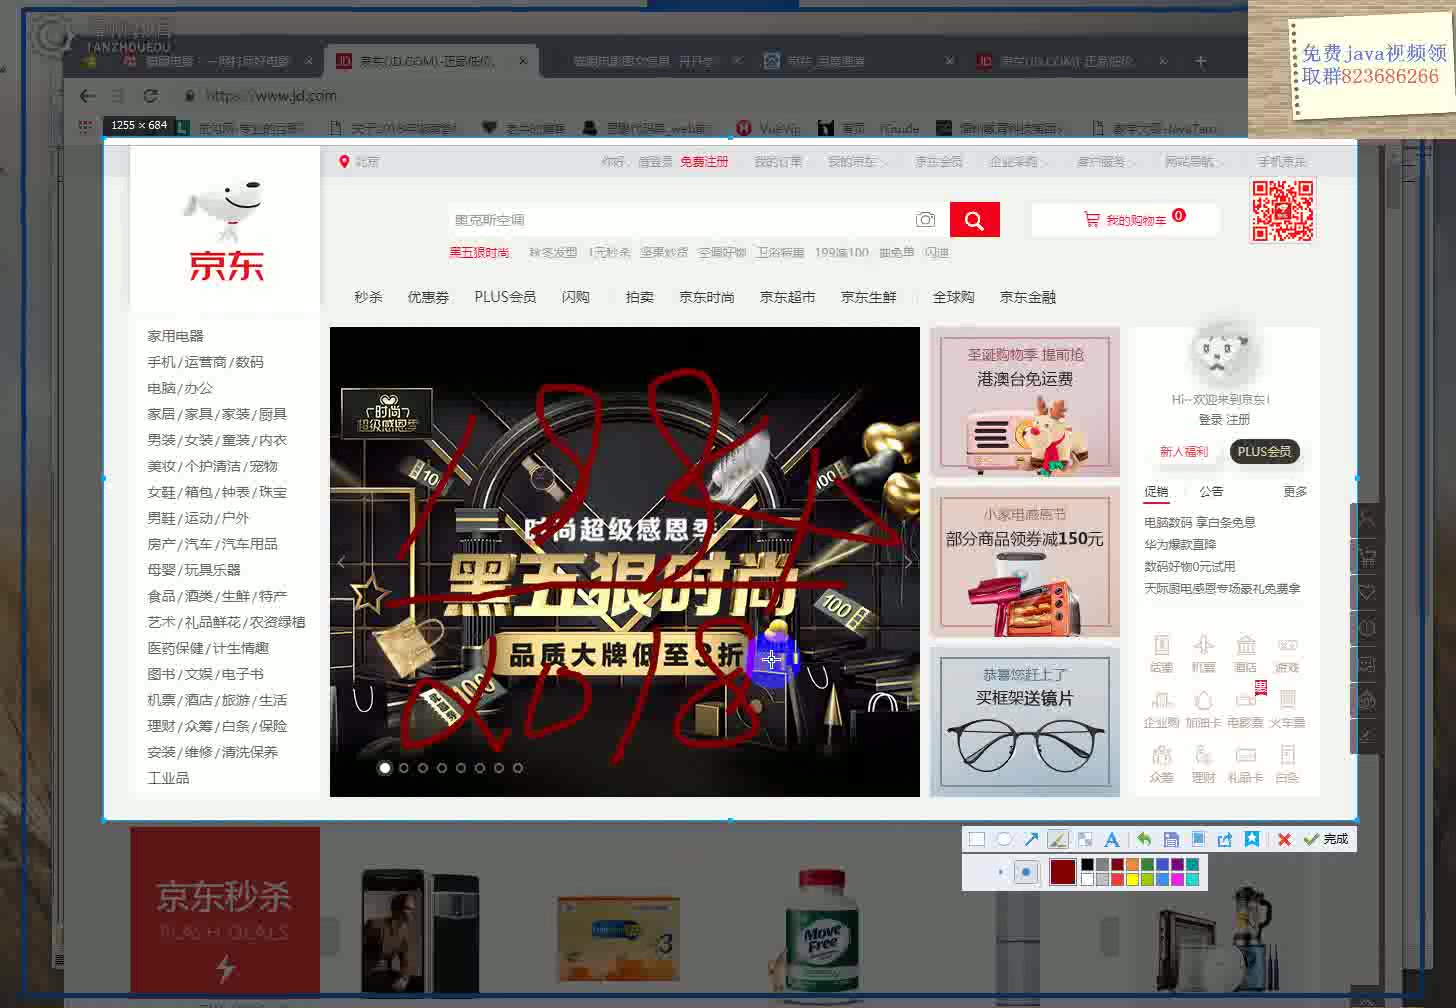Expand 企业采购 top bar menu
The image size is (1456, 1008).
tap(1017, 161)
